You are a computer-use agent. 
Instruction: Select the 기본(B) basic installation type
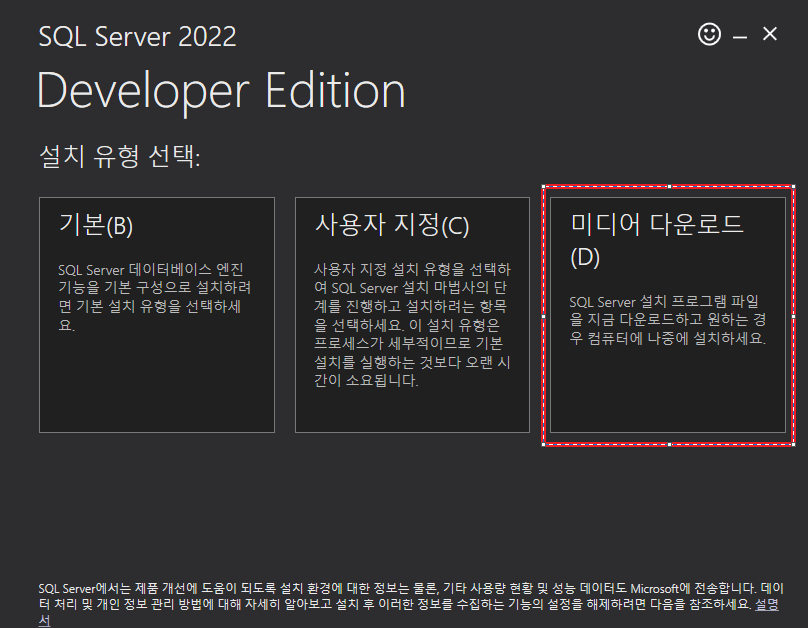(157, 315)
